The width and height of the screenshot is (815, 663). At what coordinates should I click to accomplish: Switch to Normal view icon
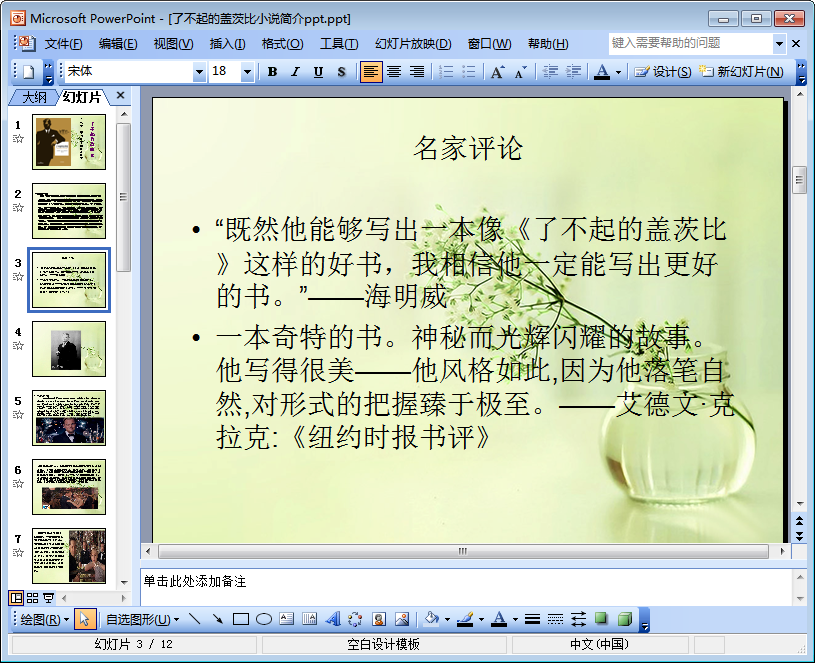click(x=17, y=598)
